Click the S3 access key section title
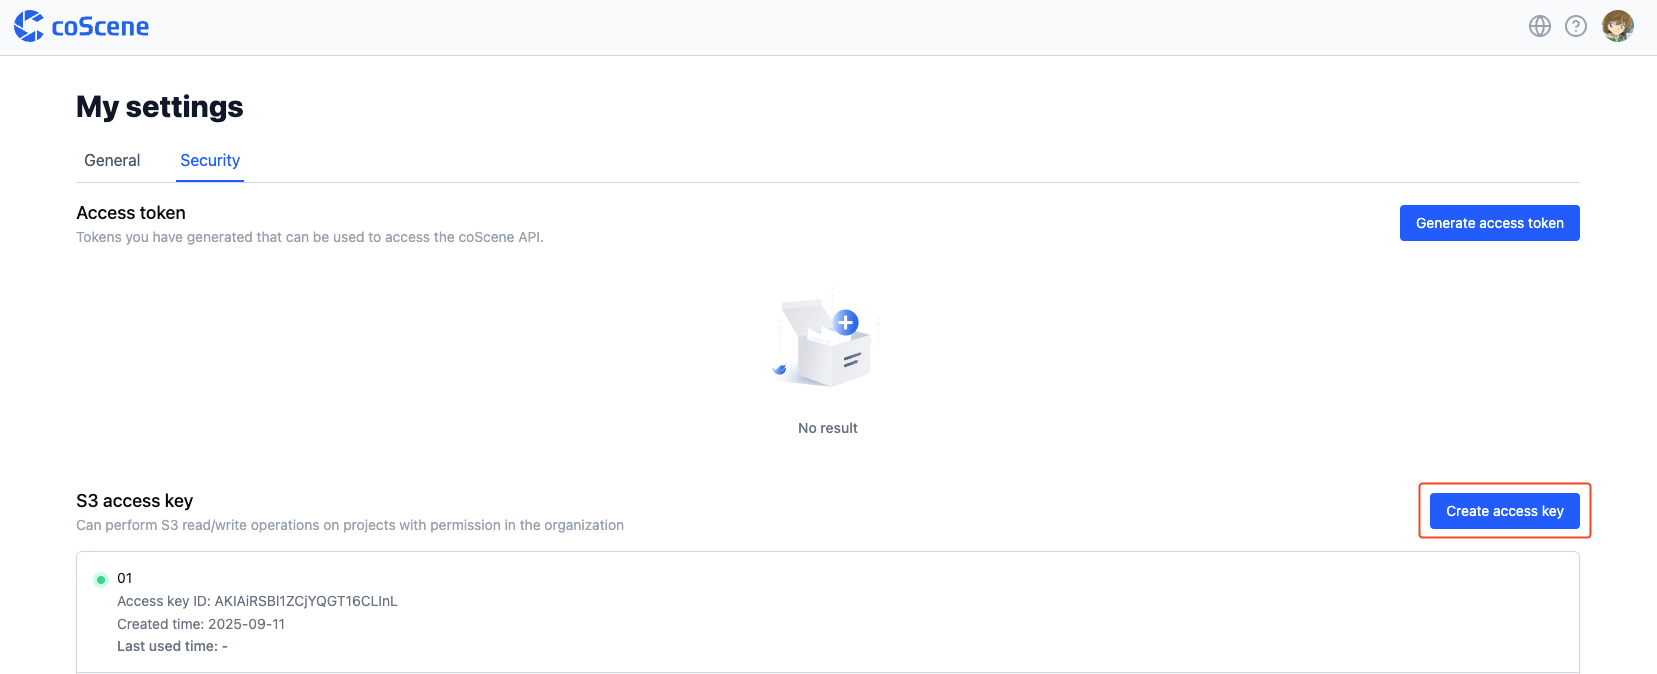 135,501
